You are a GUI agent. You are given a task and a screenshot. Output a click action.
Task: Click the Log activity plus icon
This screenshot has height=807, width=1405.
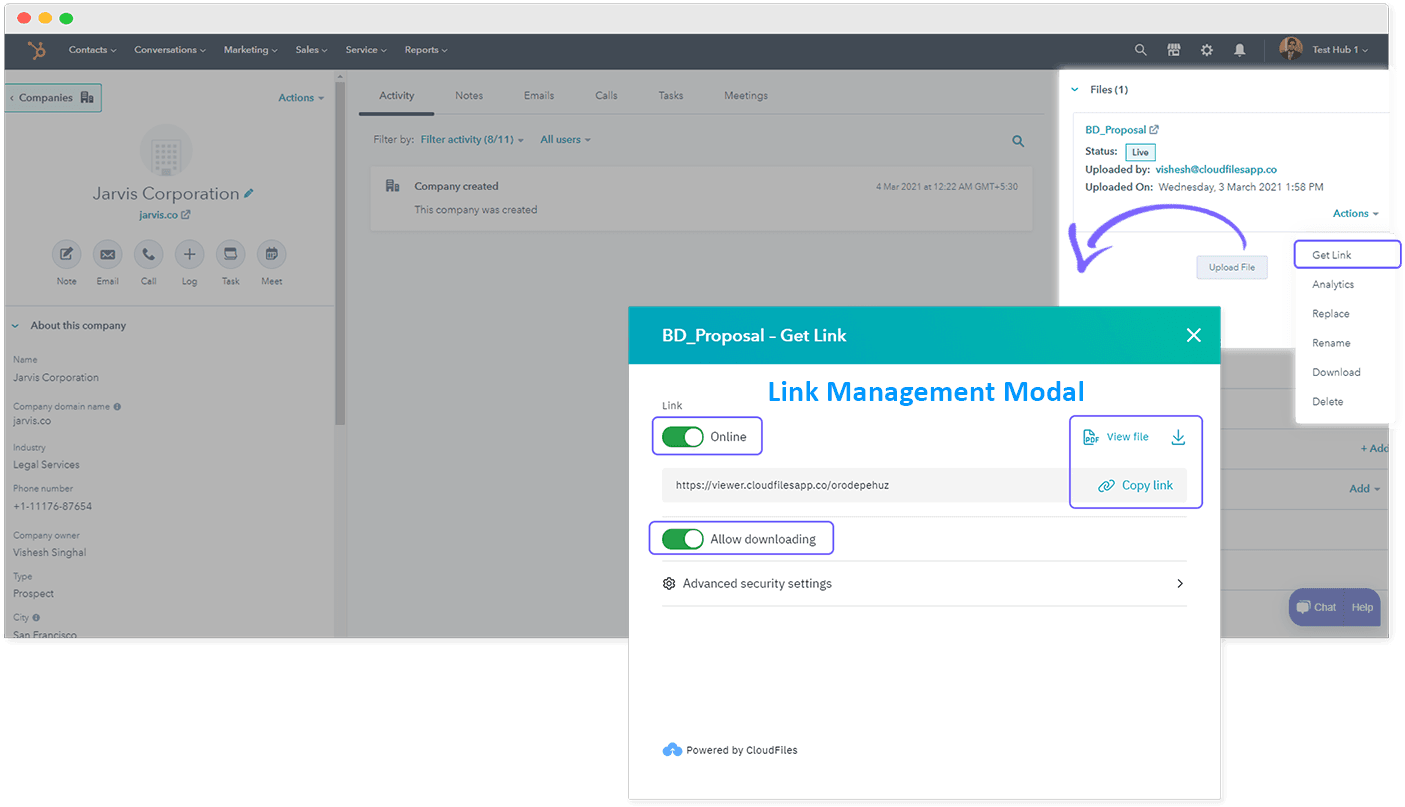[x=189, y=254]
